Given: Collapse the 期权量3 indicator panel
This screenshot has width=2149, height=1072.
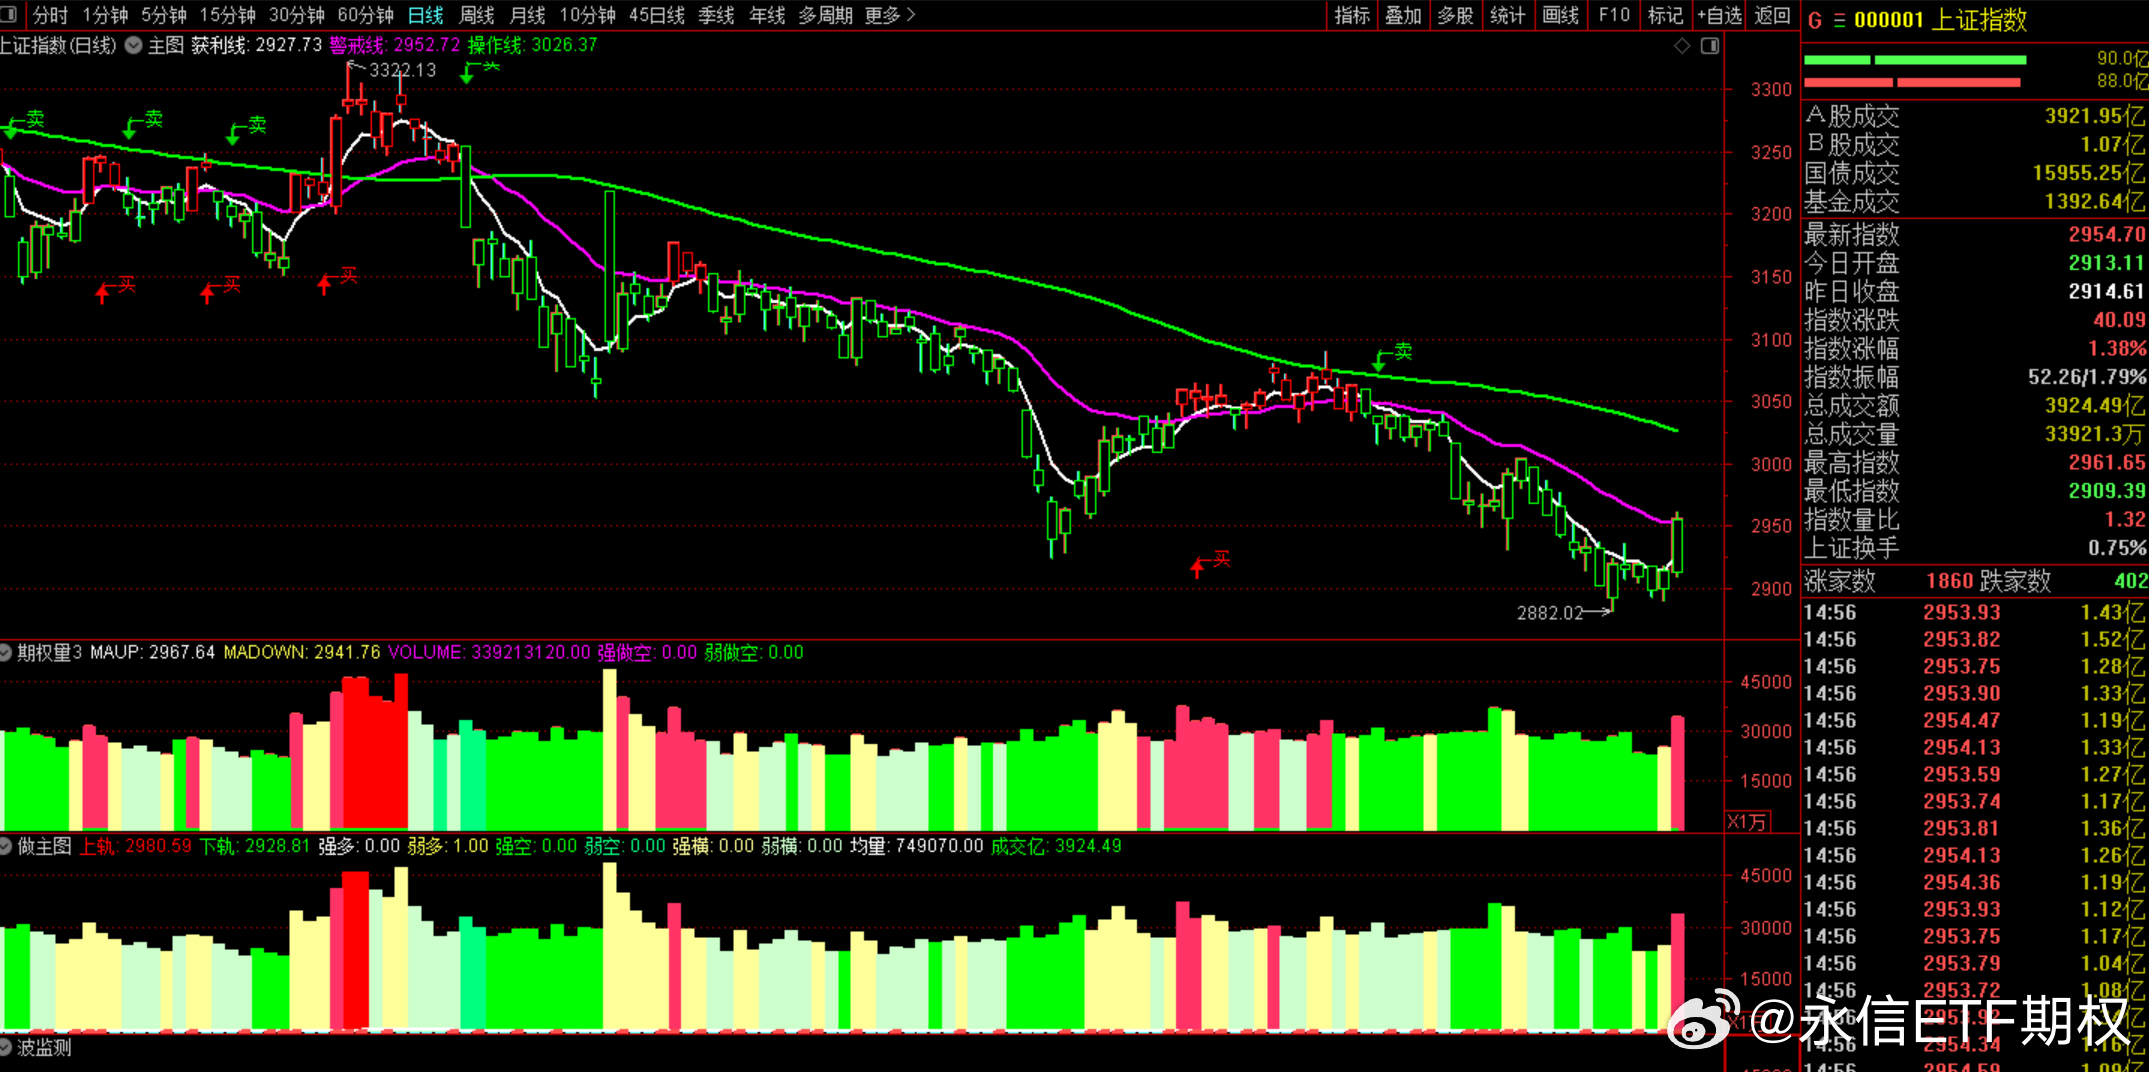Looking at the screenshot, I should (6, 653).
